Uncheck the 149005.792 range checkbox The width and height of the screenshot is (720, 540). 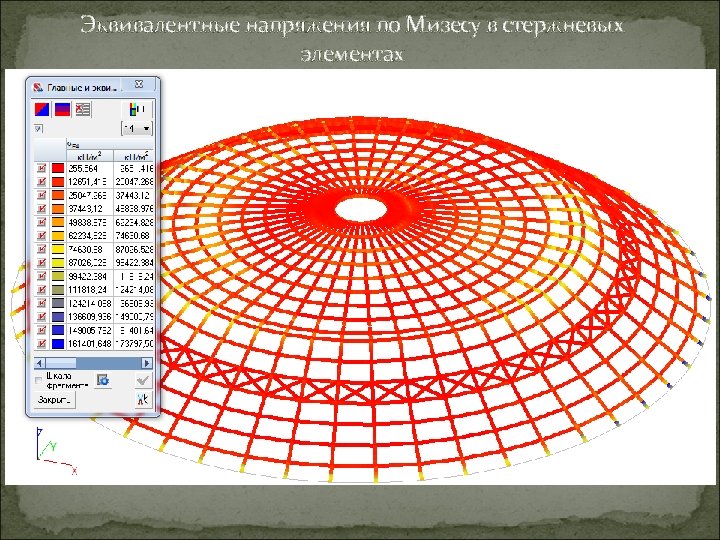(41, 330)
